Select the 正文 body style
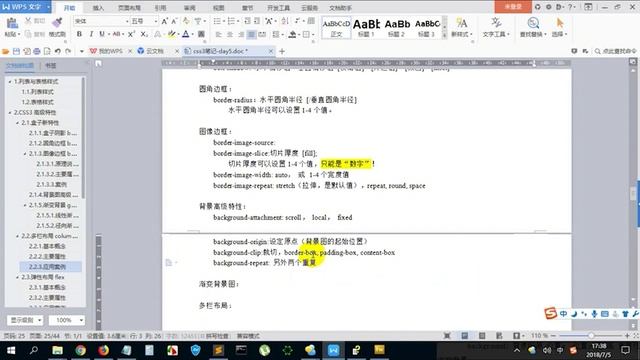 click(x=336, y=28)
